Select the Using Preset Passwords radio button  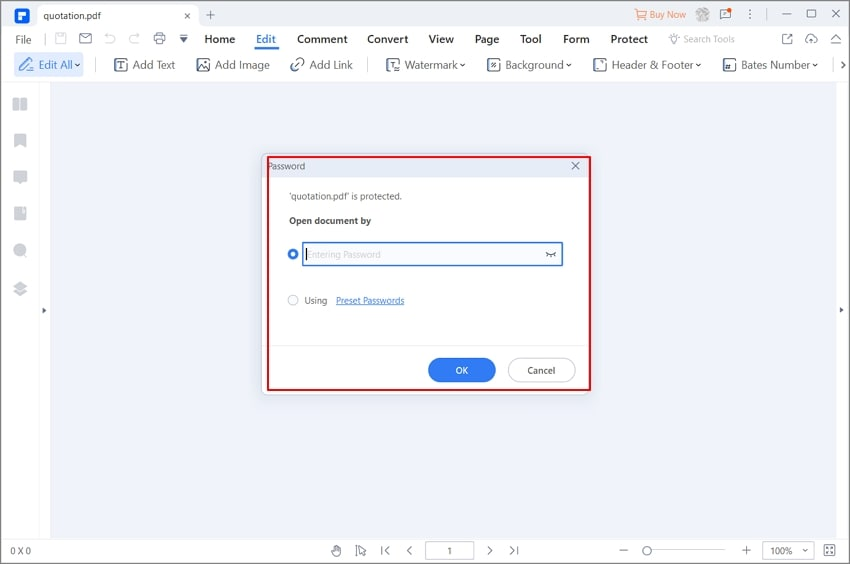click(x=293, y=300)
